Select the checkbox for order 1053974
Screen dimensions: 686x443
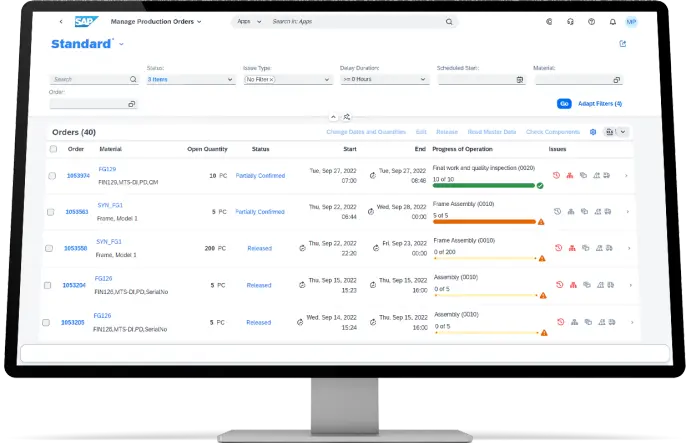click(x=52, y=176)
